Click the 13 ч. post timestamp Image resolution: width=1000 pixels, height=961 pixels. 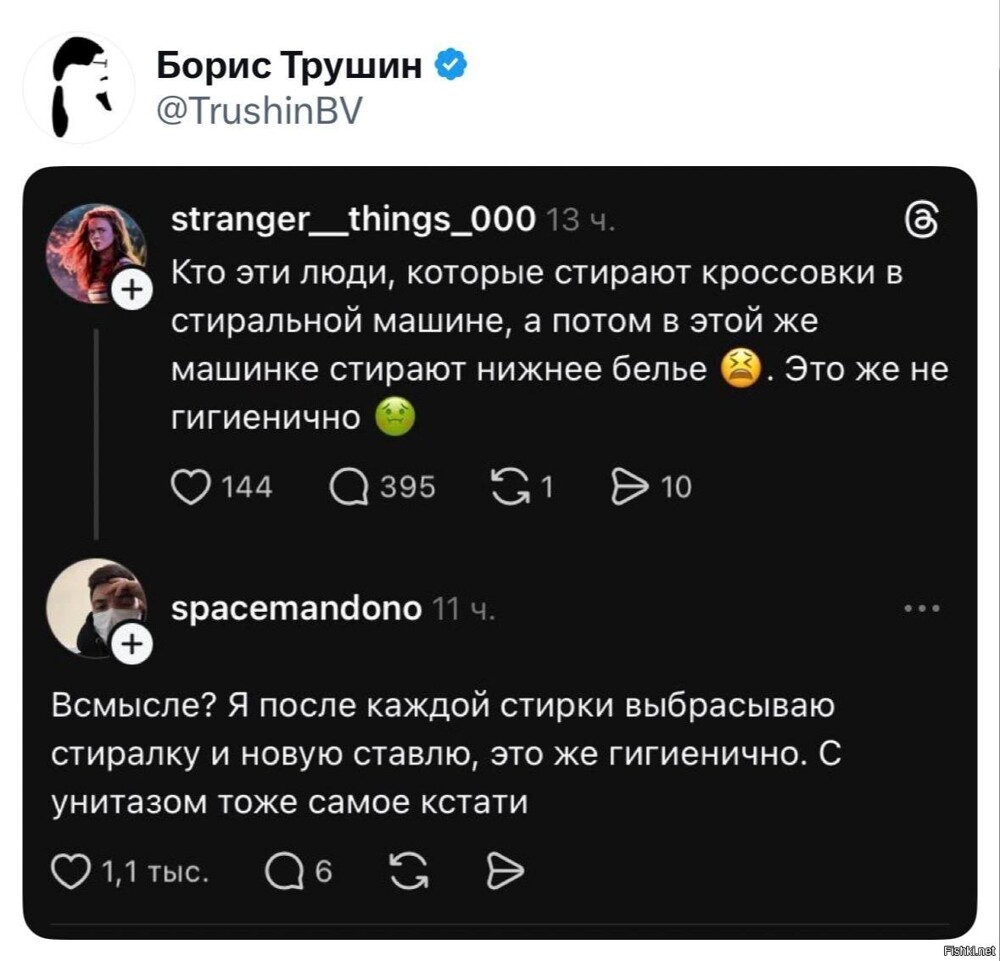pos(573,220)
